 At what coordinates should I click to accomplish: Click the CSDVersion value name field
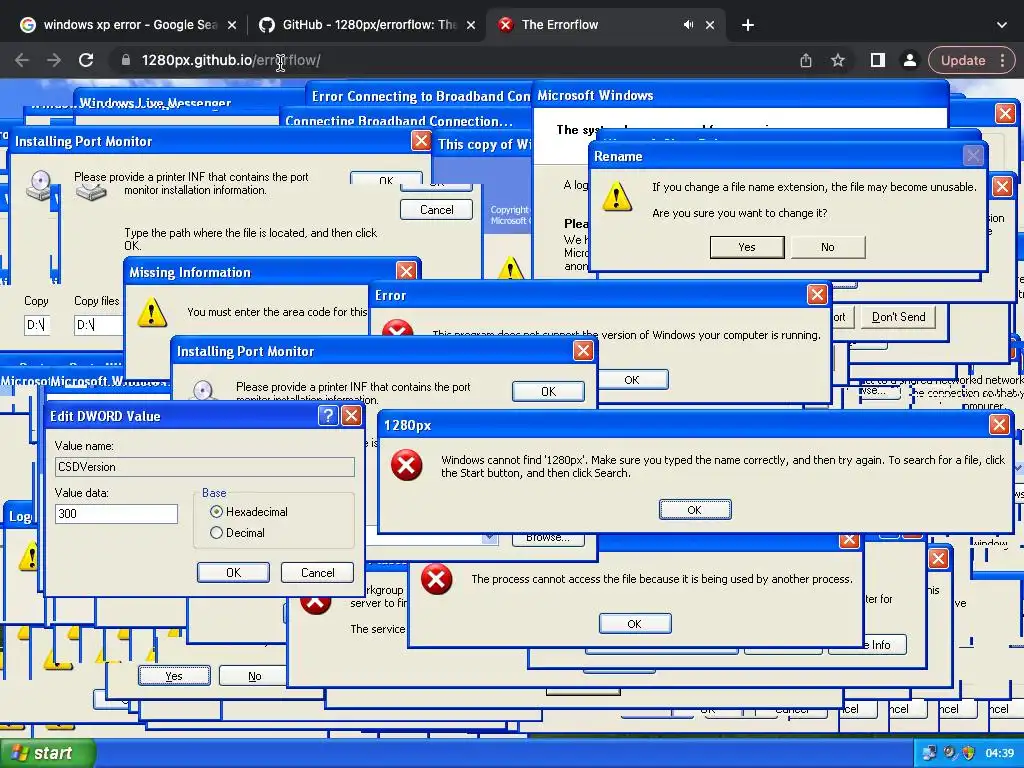[x=204, y=466]
